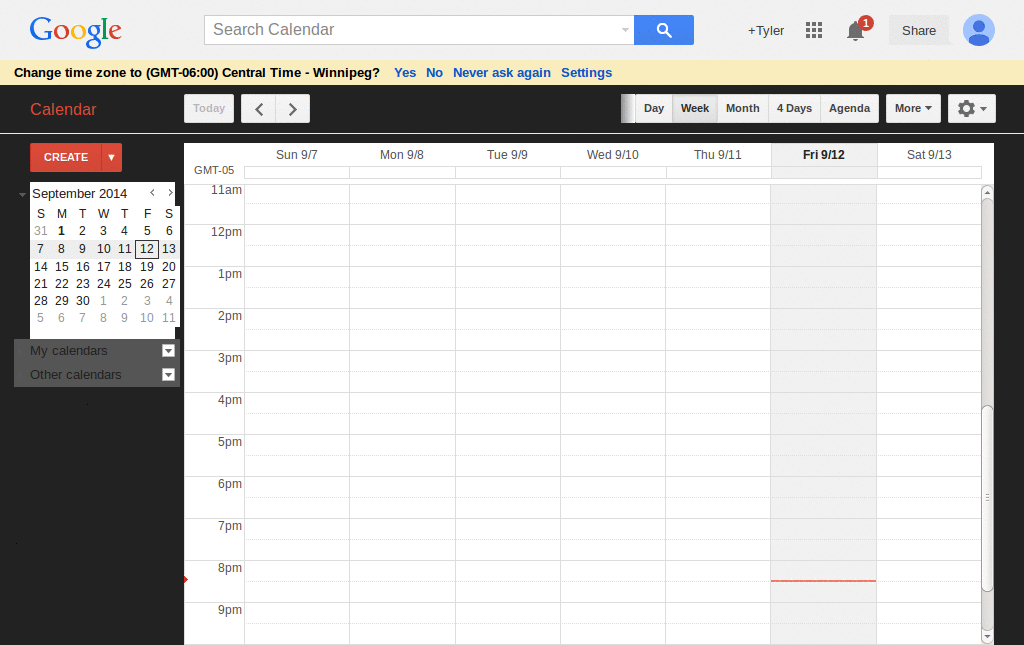Screen dimensions: 1024x645
Task: Show previous month in mini calendar
Action: pos(152,193)
